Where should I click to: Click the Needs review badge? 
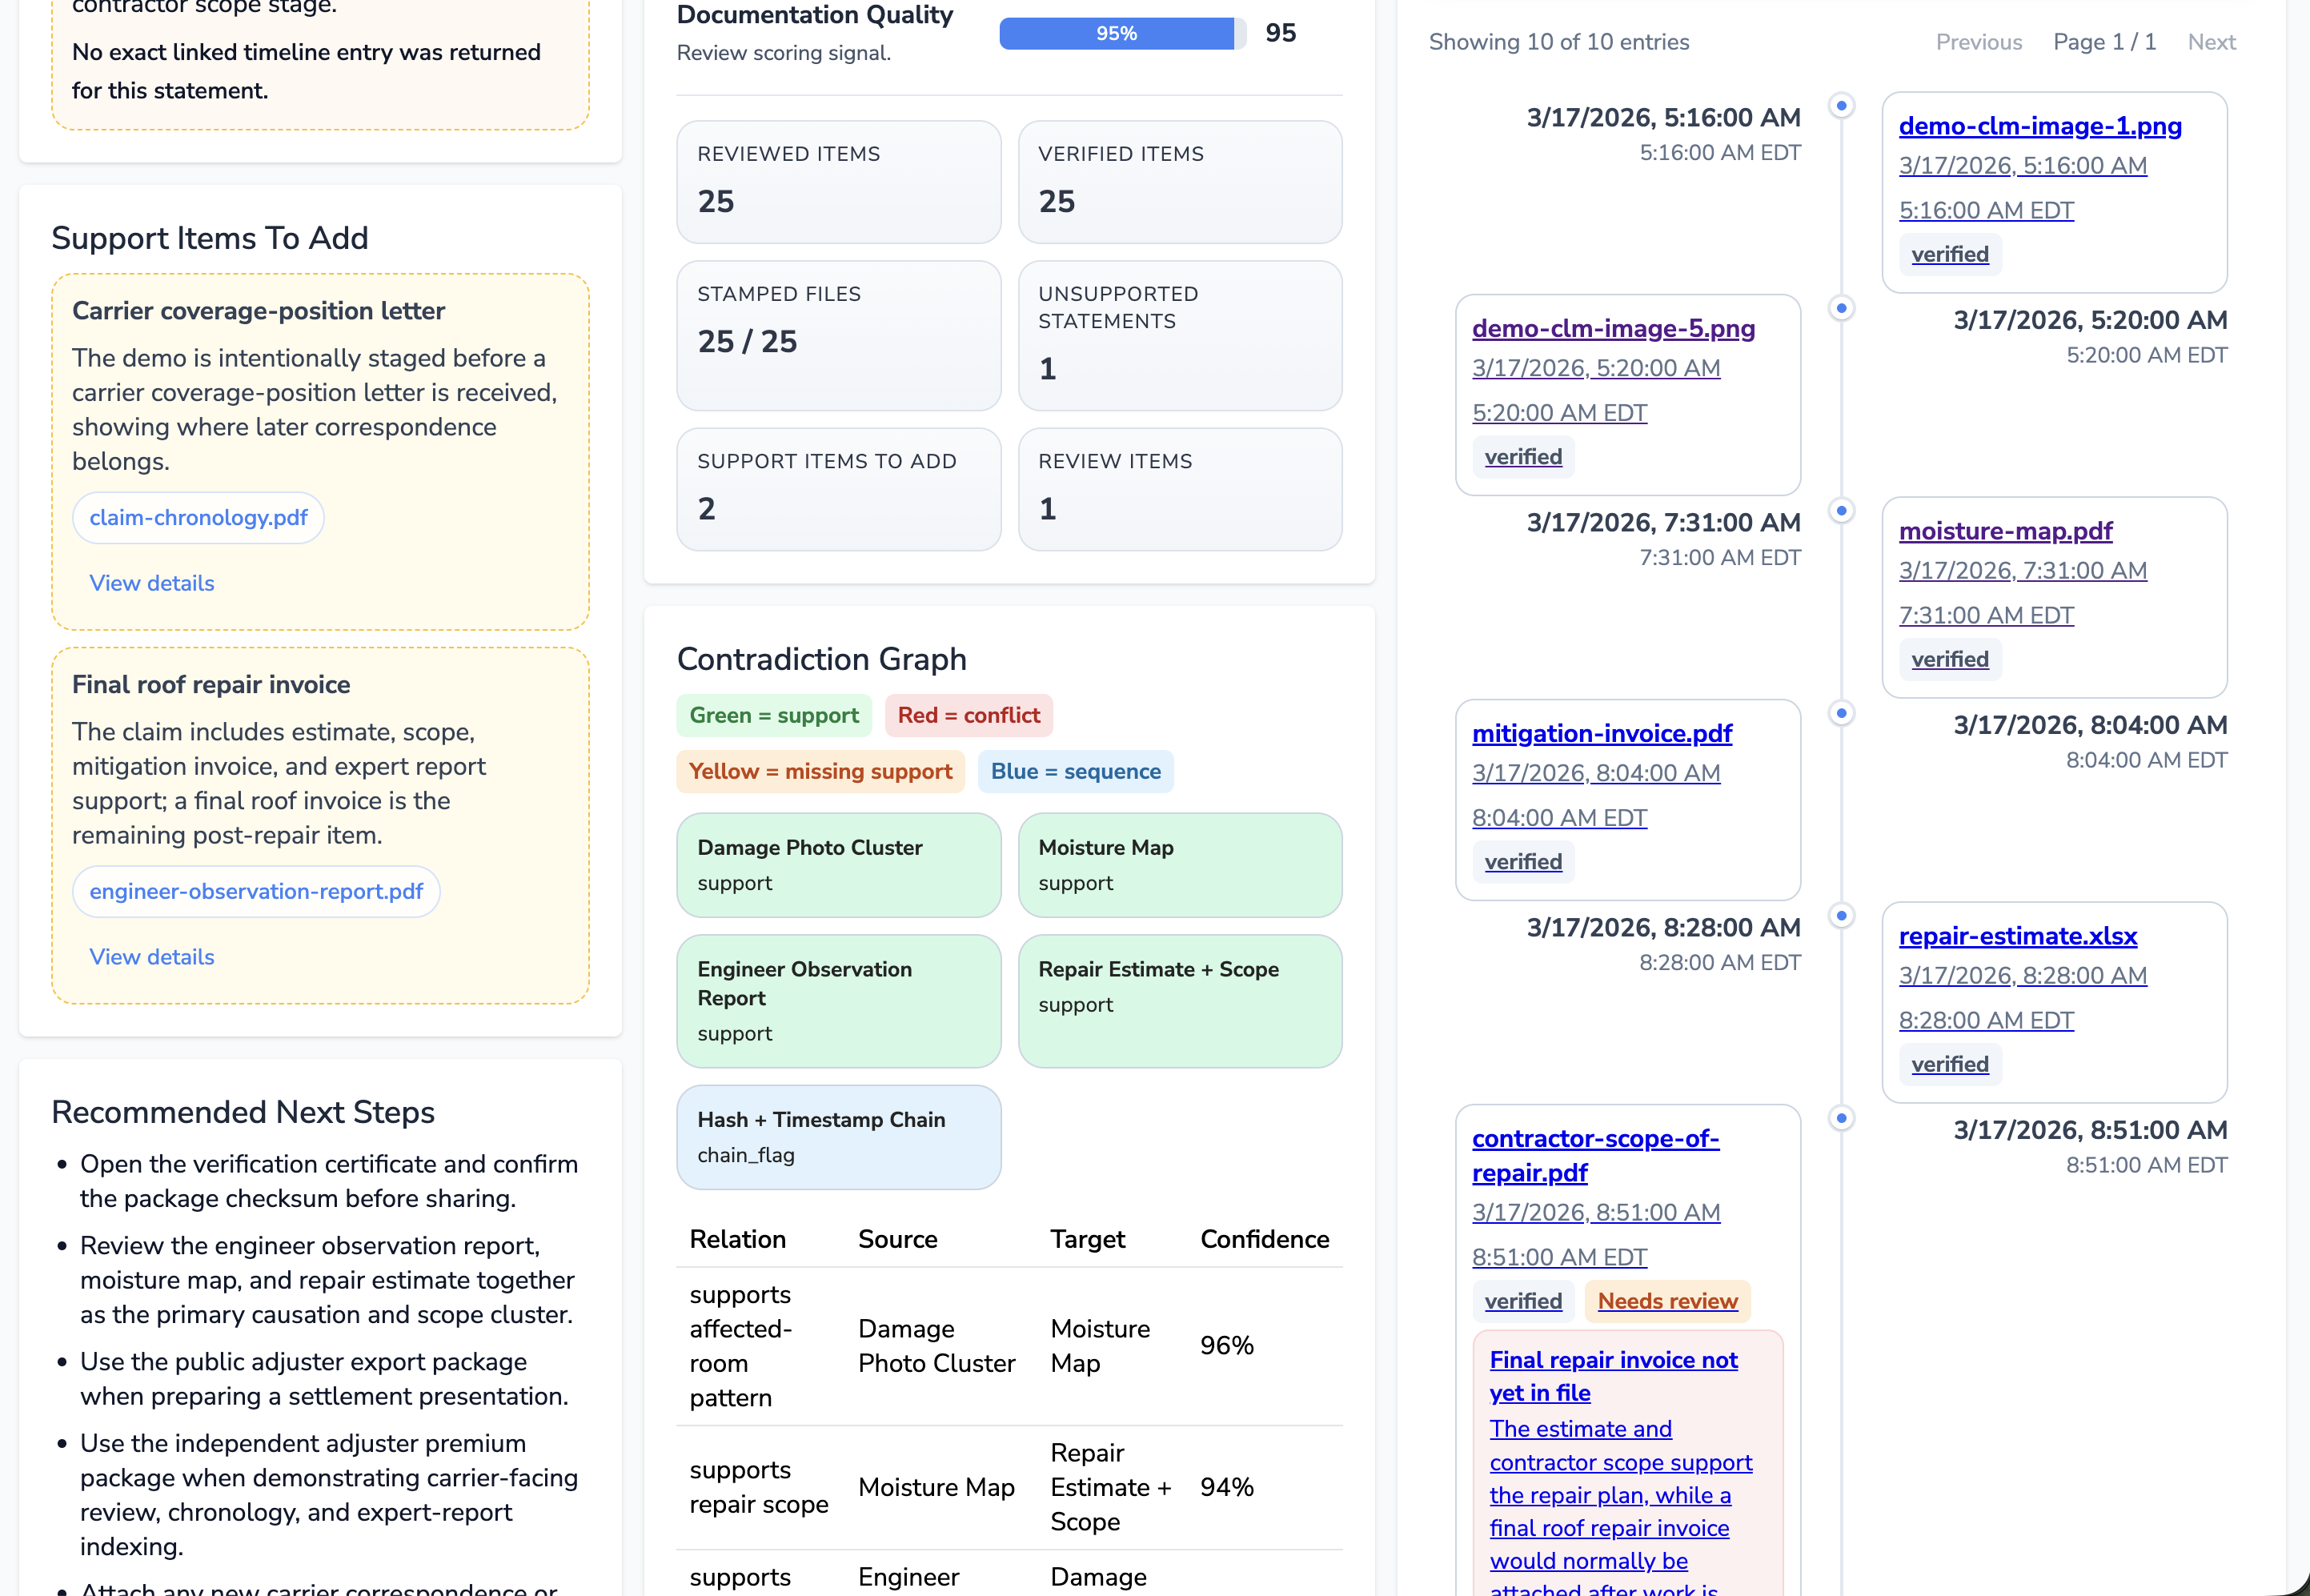1667,1301
